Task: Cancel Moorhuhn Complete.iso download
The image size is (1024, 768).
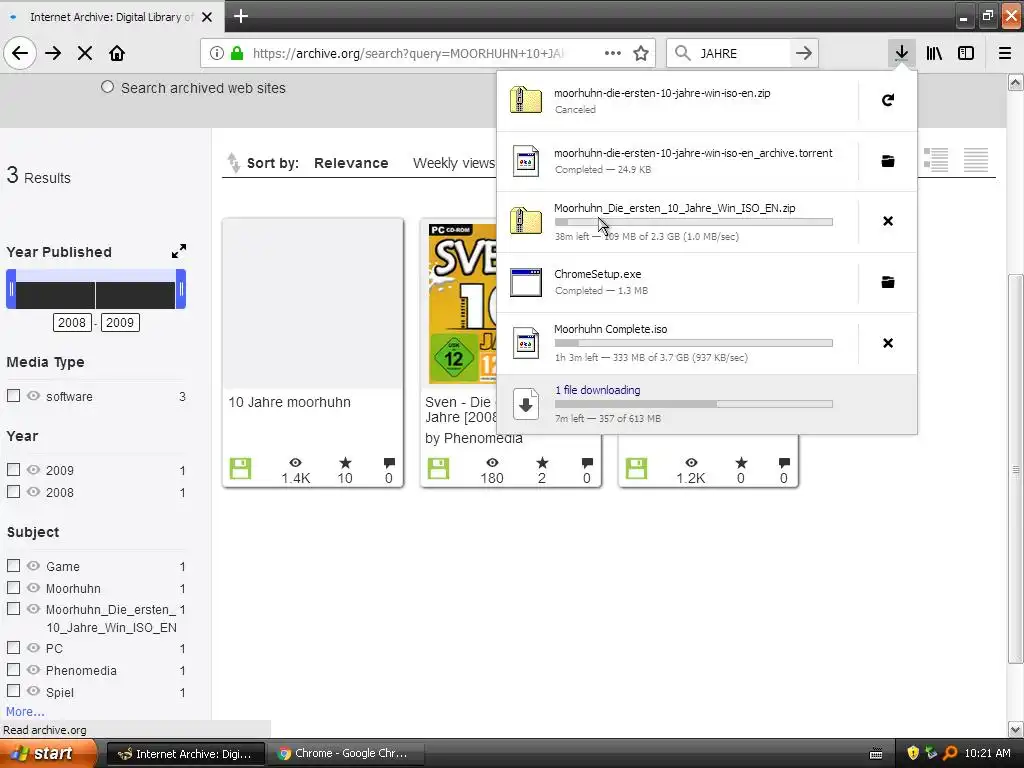Action: pyautogui.click(x=888, y=343)
